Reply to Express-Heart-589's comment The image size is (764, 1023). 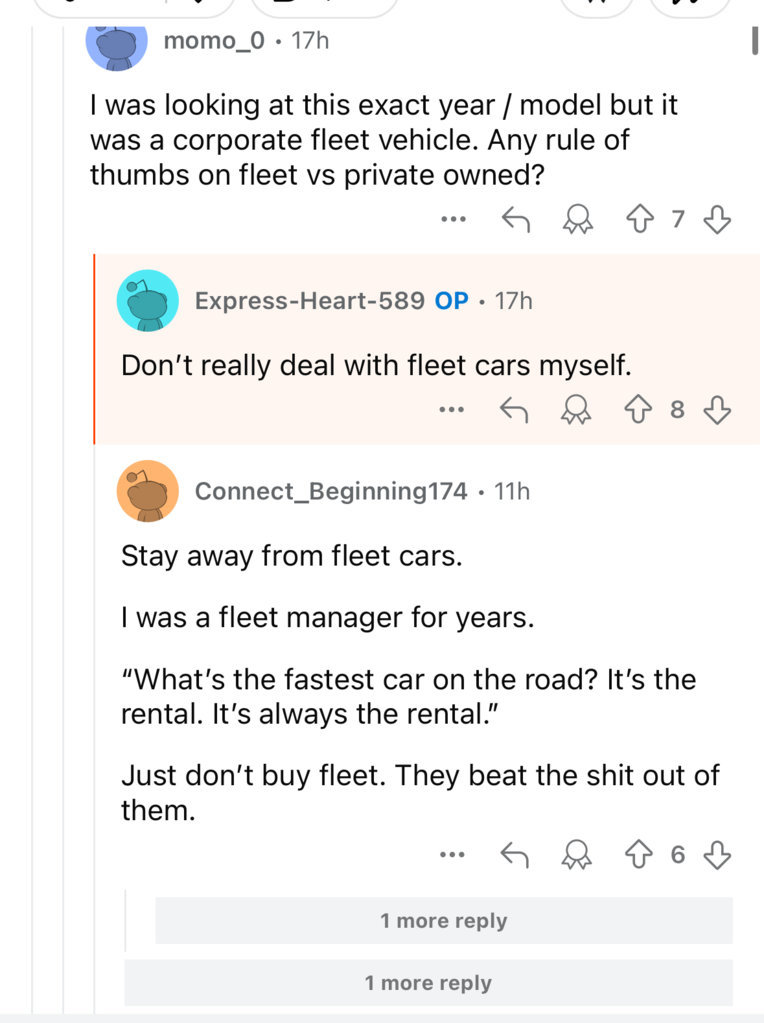513,410
